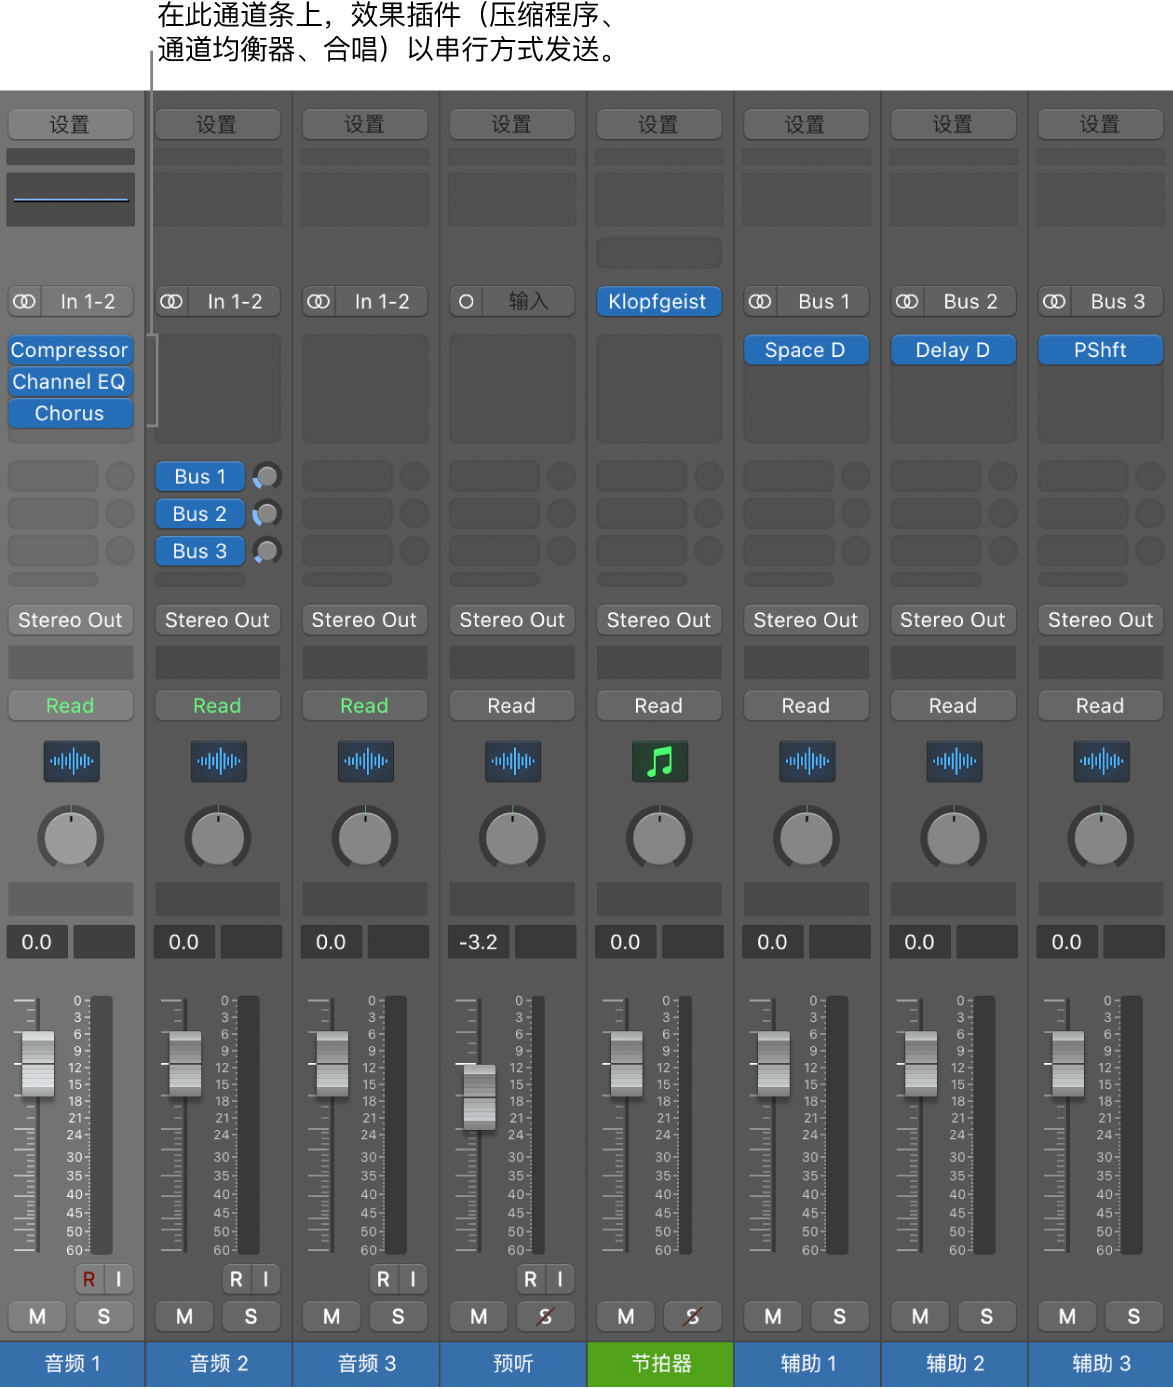Screen dimensions: 1173x1389
Task: Select the green 节拍器 track name label
Action: (x=660, y=1364)
